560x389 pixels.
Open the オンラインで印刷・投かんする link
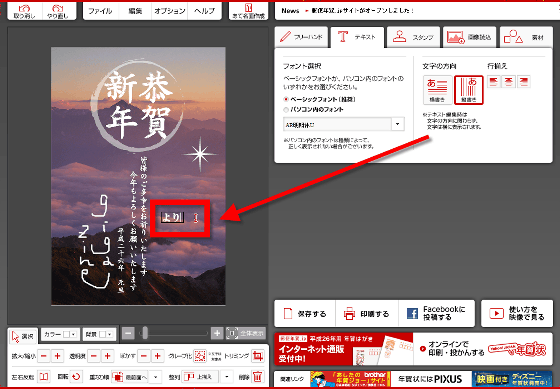coord(483,349)
